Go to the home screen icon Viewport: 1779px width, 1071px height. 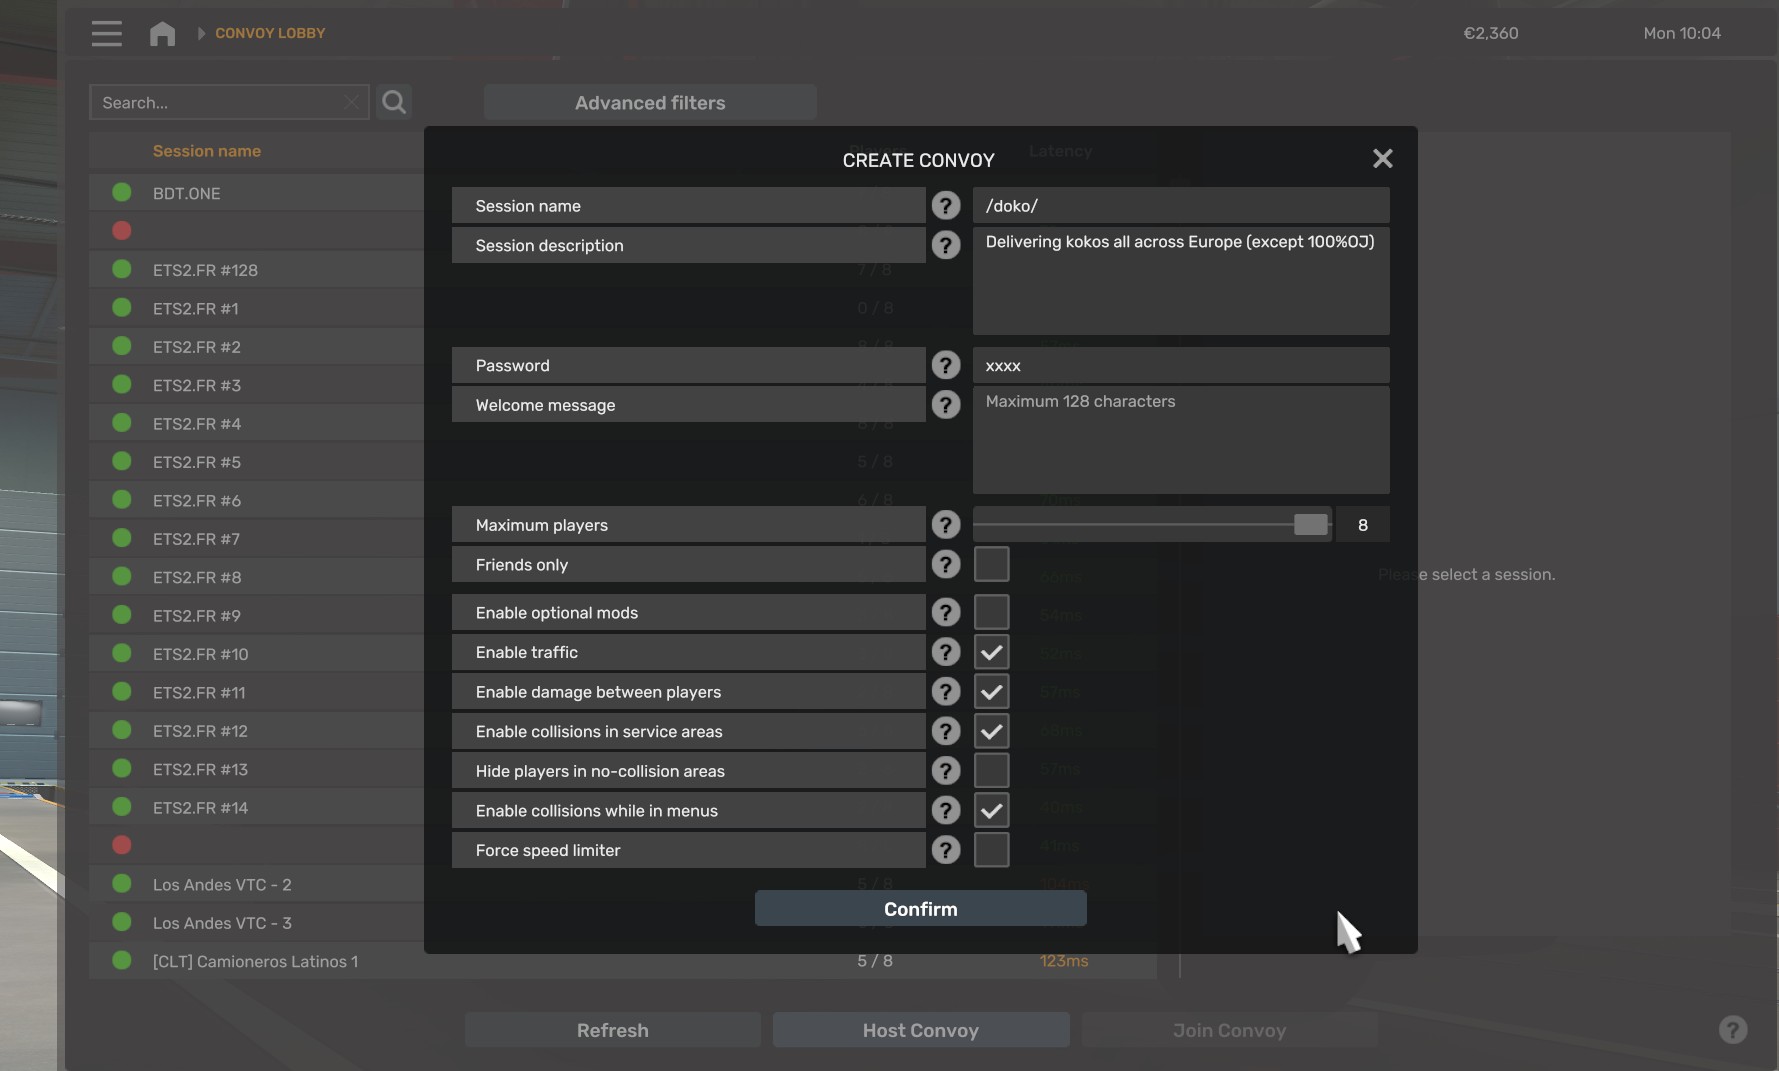click(162, 33)
